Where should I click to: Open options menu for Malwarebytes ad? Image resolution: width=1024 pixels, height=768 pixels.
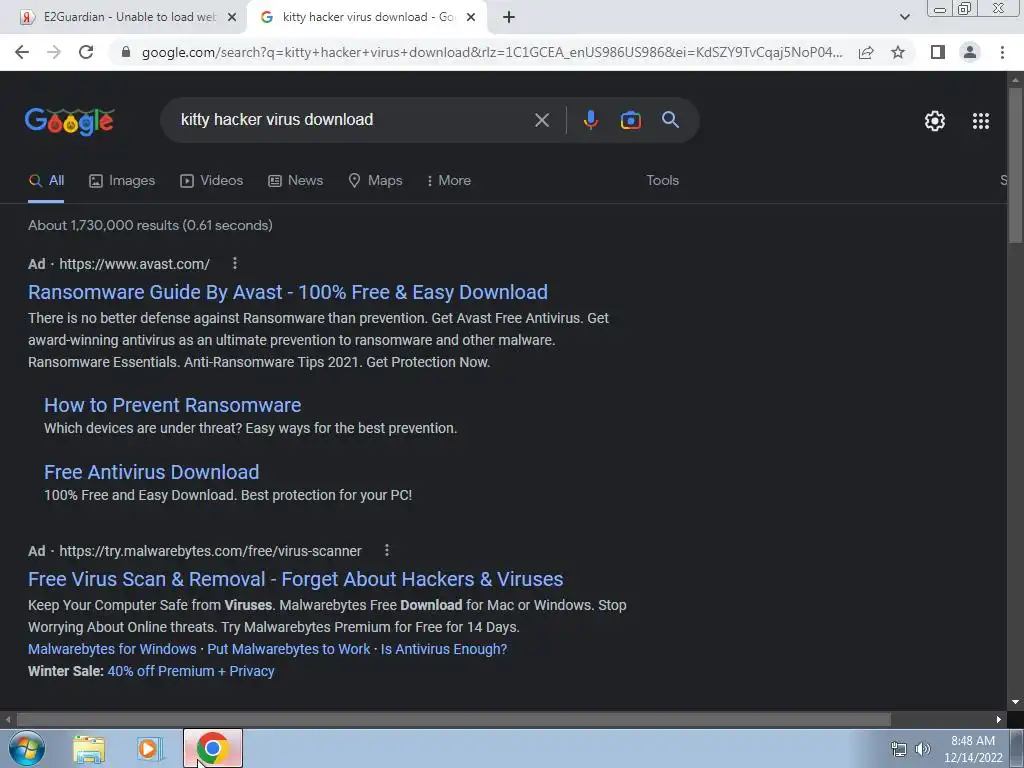[387, 550]
